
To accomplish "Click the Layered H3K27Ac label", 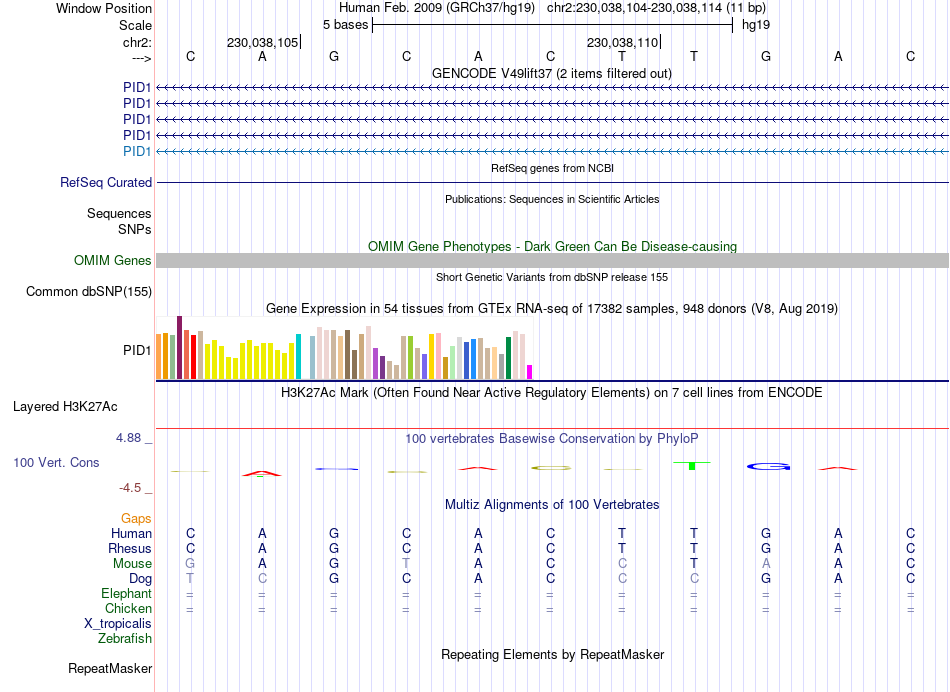I will tap(65, 407).
